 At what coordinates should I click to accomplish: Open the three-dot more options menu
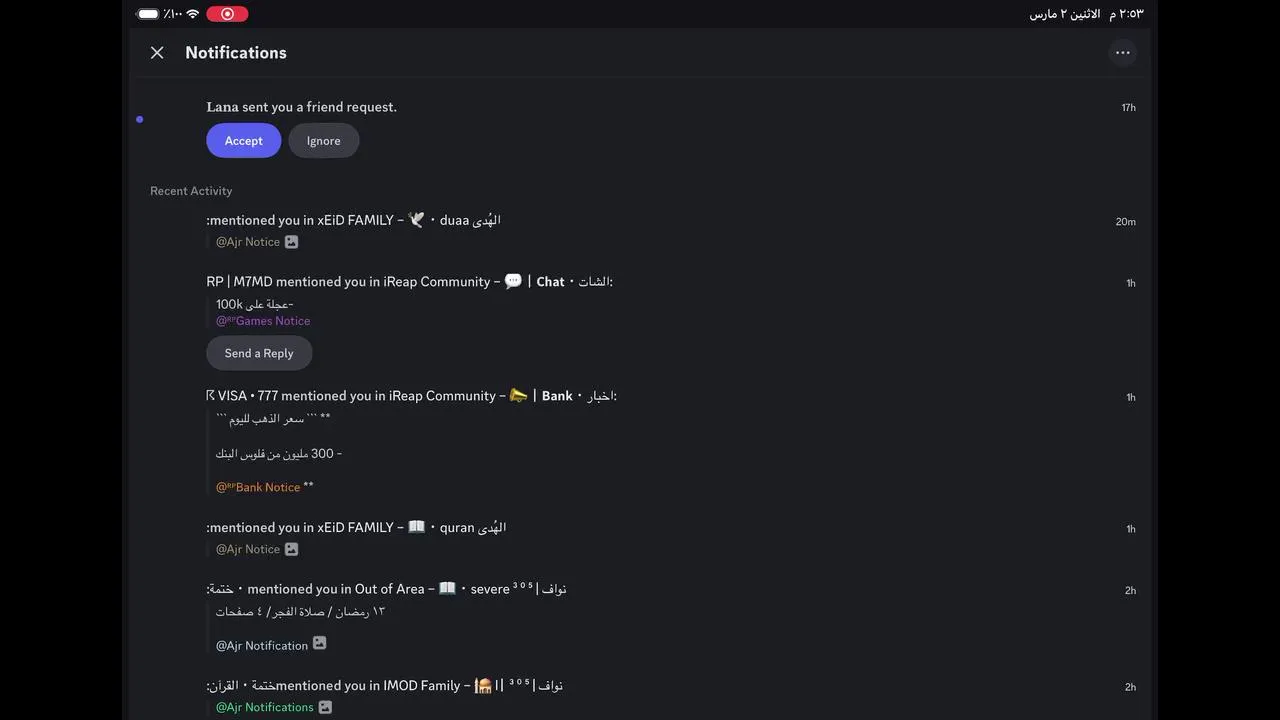tap(1122, 53)
